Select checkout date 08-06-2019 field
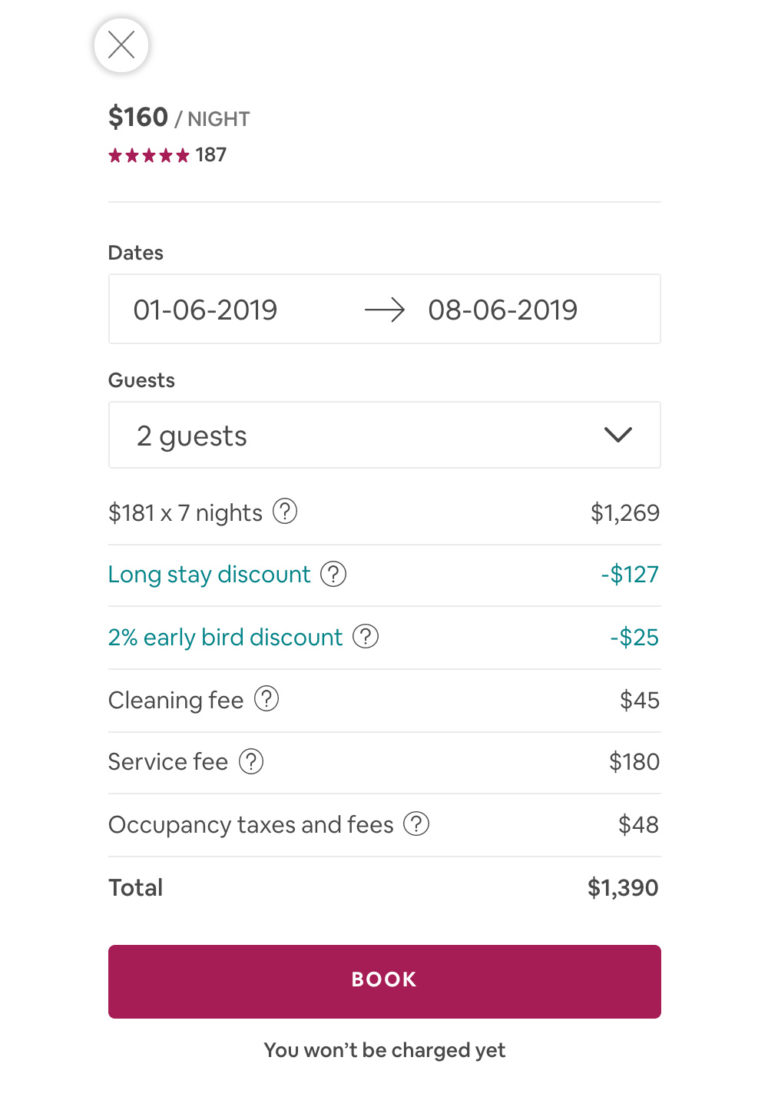The image size is (768, 1097). point(503,310)
